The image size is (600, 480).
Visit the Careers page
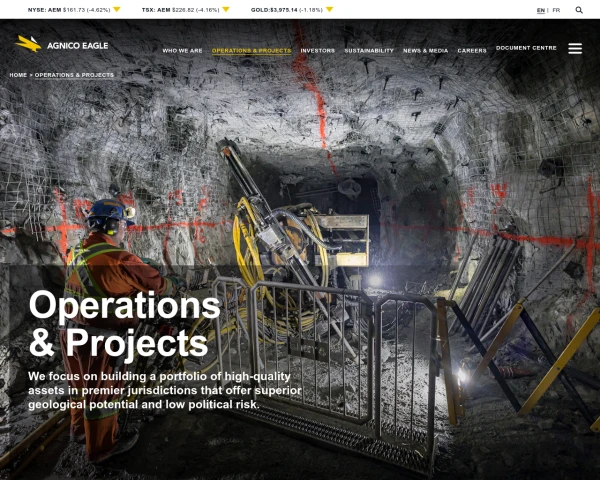click(472, 50)
